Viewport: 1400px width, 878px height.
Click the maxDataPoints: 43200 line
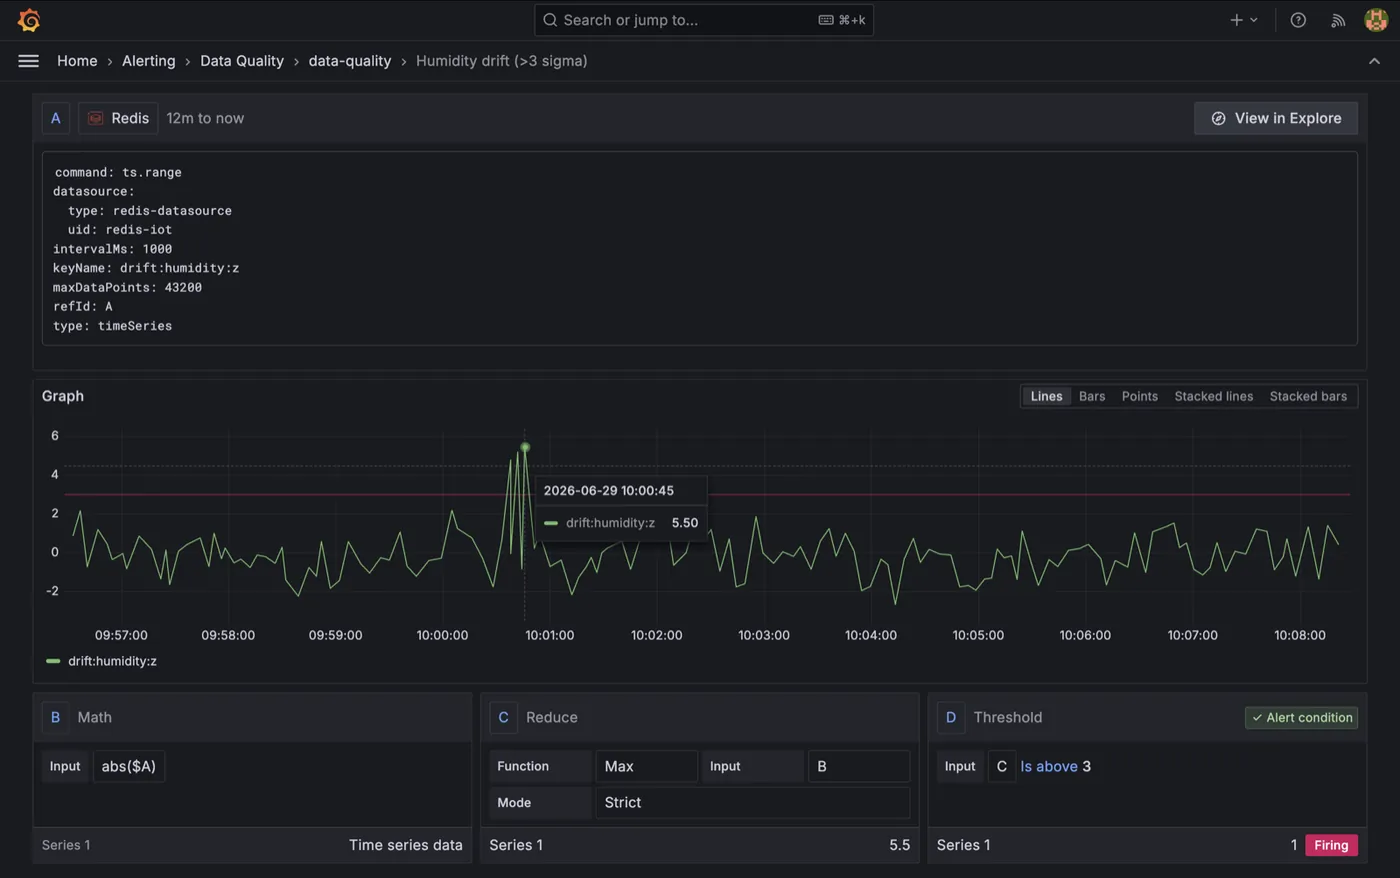(x=127, y=287)
